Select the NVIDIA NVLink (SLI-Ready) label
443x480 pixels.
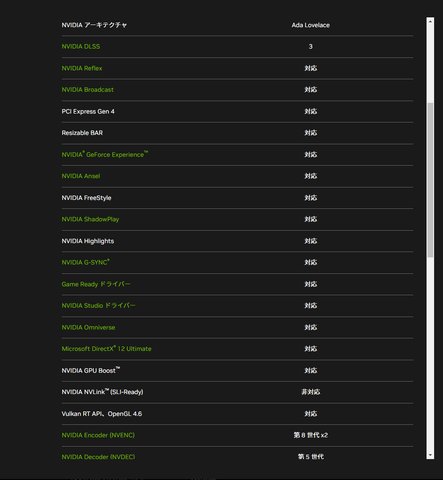(x=102, y=392)
